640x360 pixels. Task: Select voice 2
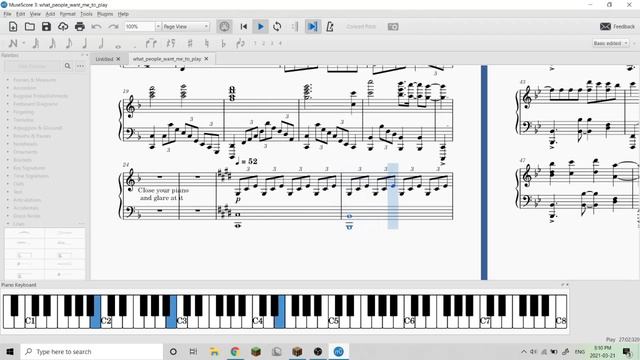coord(264,43)
